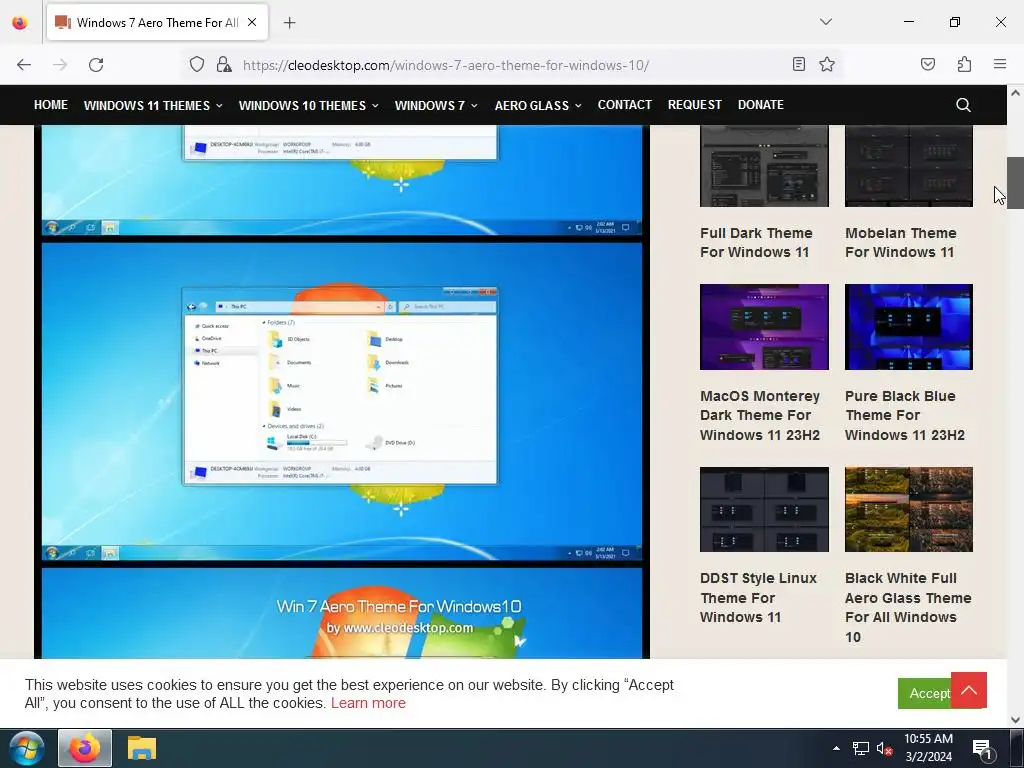Open DDST Style Linux Theme thumbnail

click(x=764, y=509)
